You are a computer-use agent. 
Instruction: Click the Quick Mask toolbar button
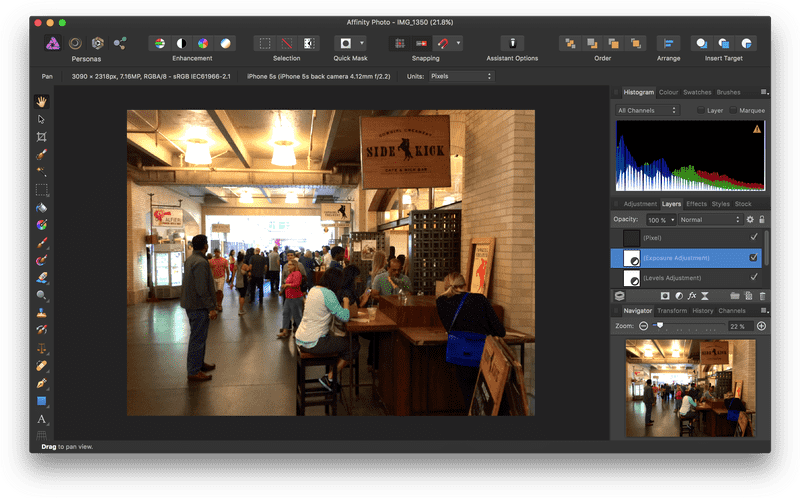(x=346, y=44)
